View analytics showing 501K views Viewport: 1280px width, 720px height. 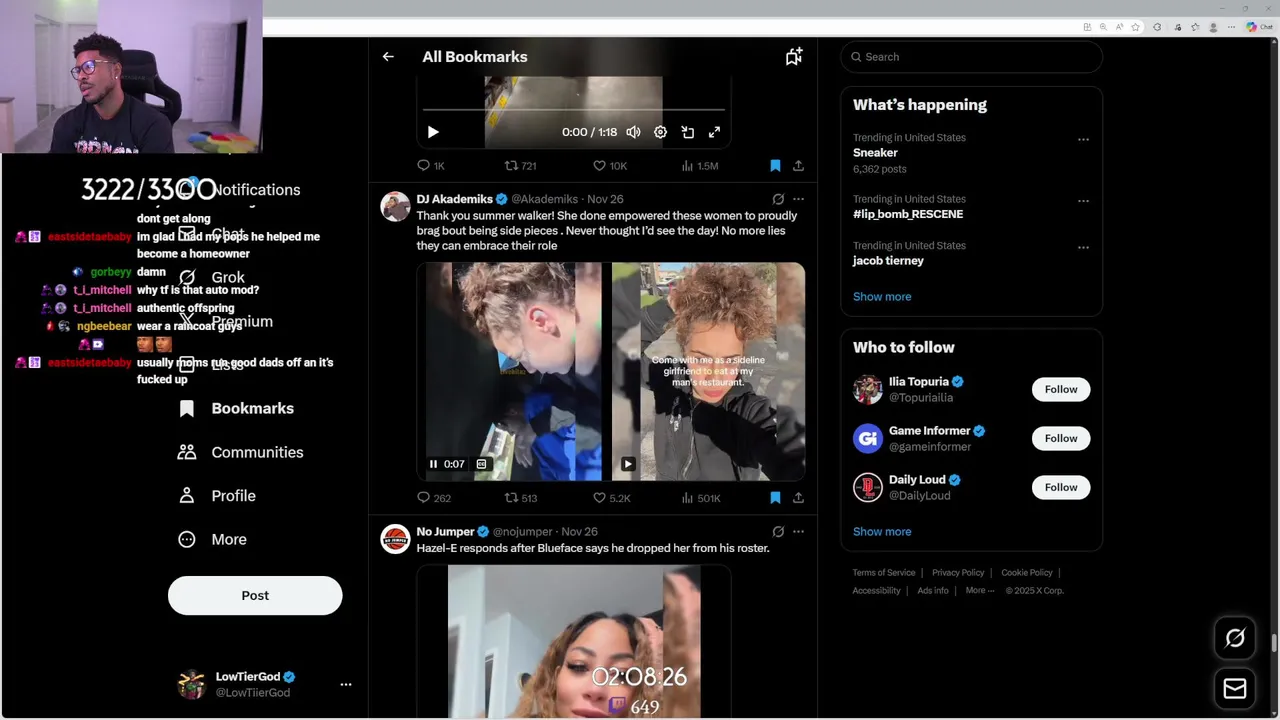(701, 498)
